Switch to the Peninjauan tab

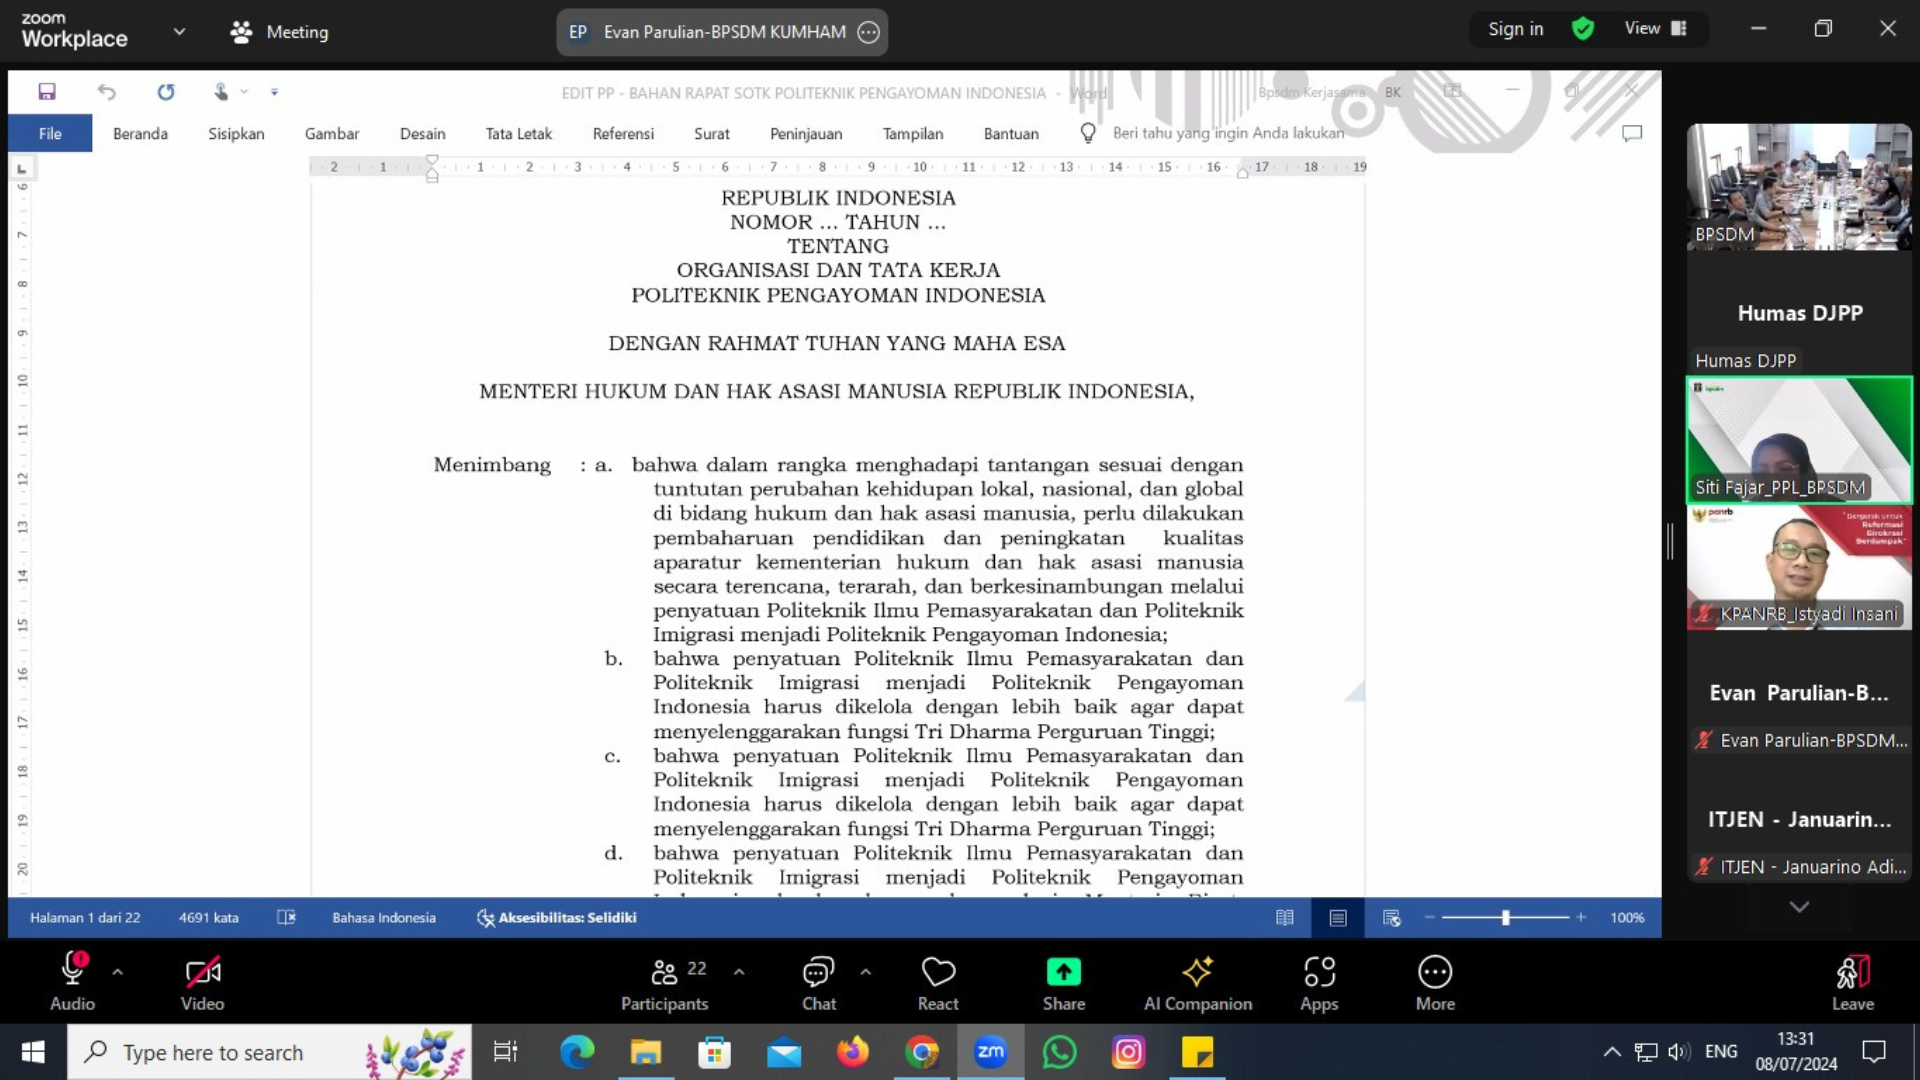(x=806, y=133)
